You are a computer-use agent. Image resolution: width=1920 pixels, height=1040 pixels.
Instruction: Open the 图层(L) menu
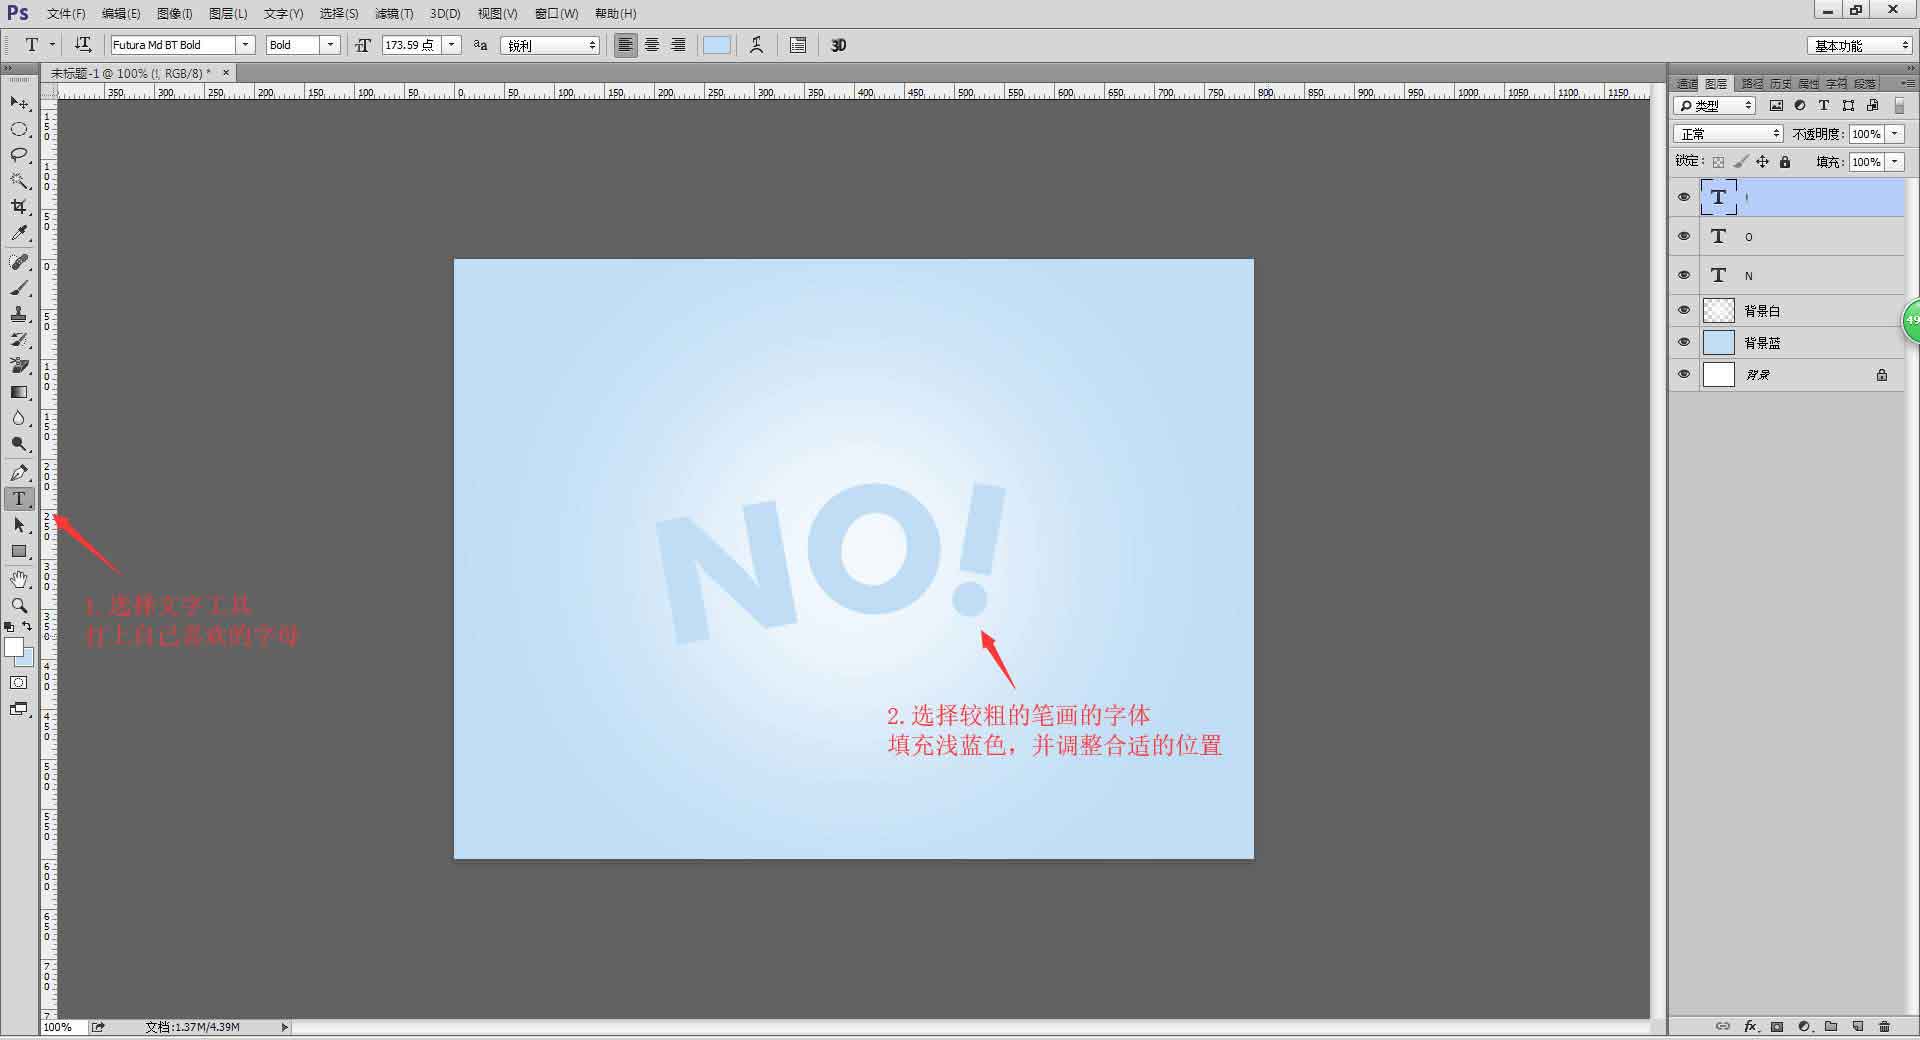[x=228, y=14]
